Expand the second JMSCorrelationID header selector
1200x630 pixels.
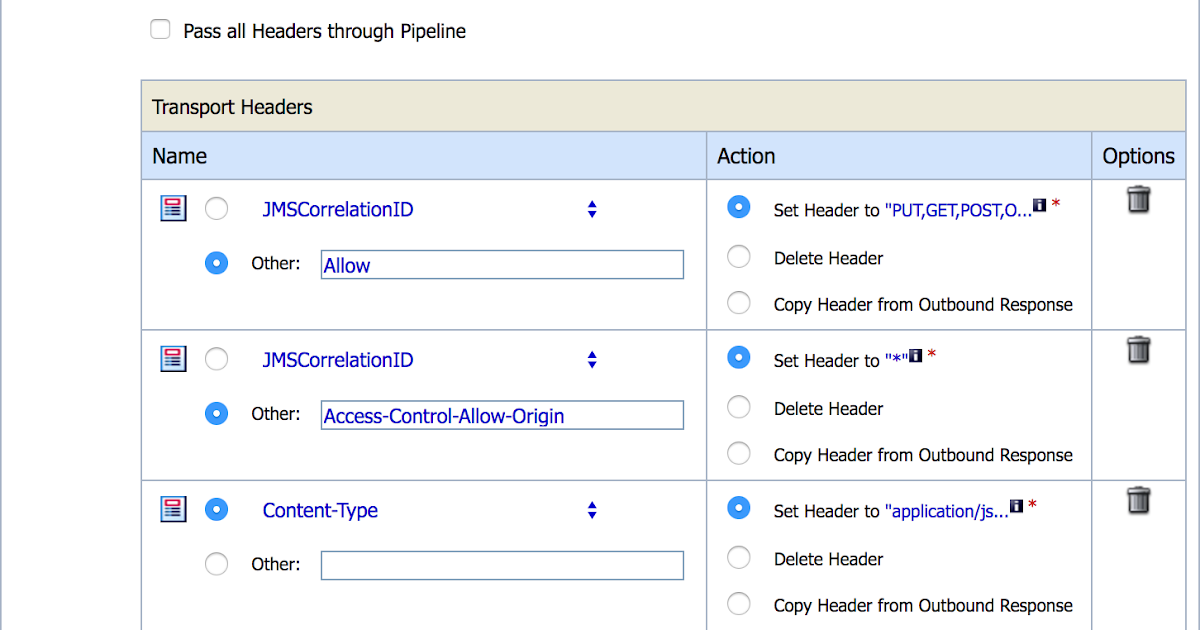(x=591, y=359)
